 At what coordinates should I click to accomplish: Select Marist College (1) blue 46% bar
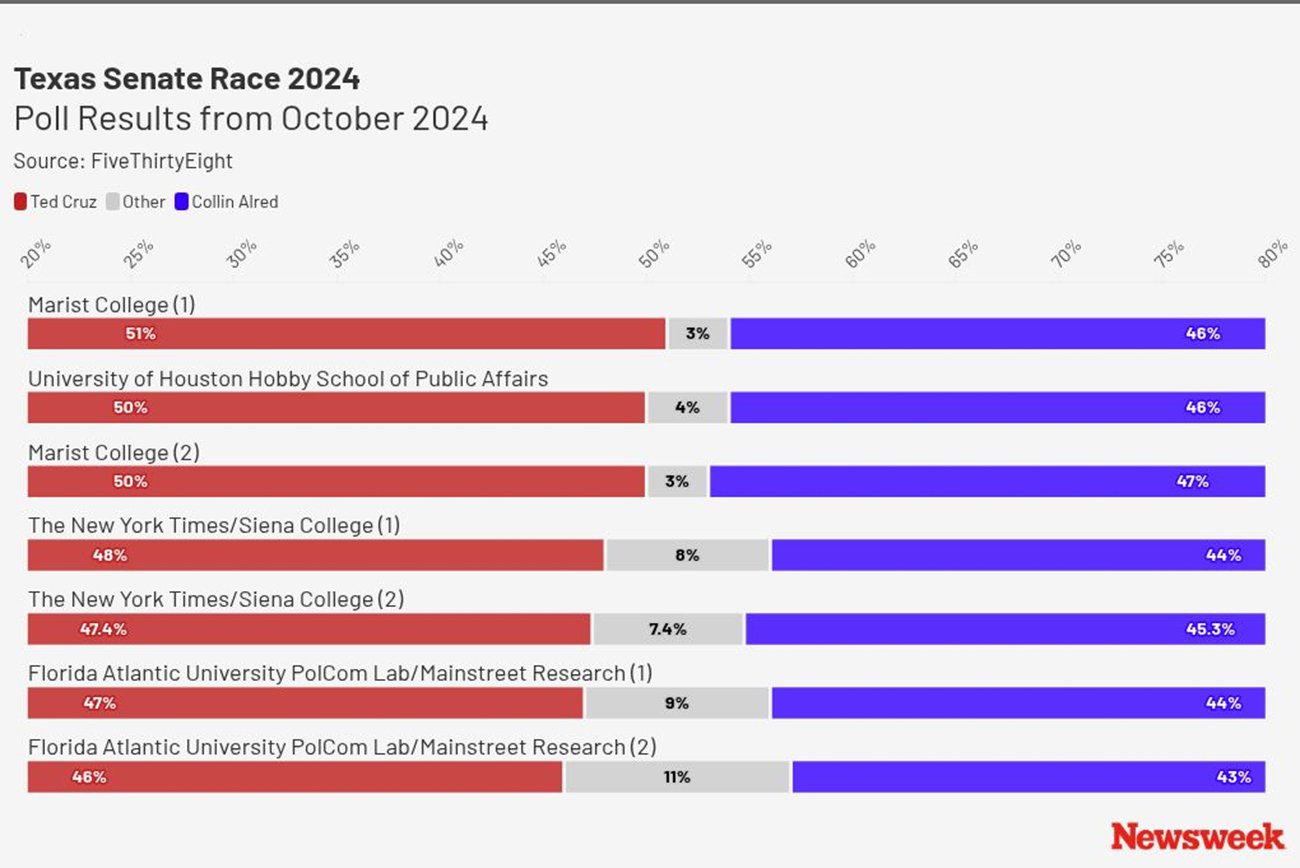pos(997,334)
